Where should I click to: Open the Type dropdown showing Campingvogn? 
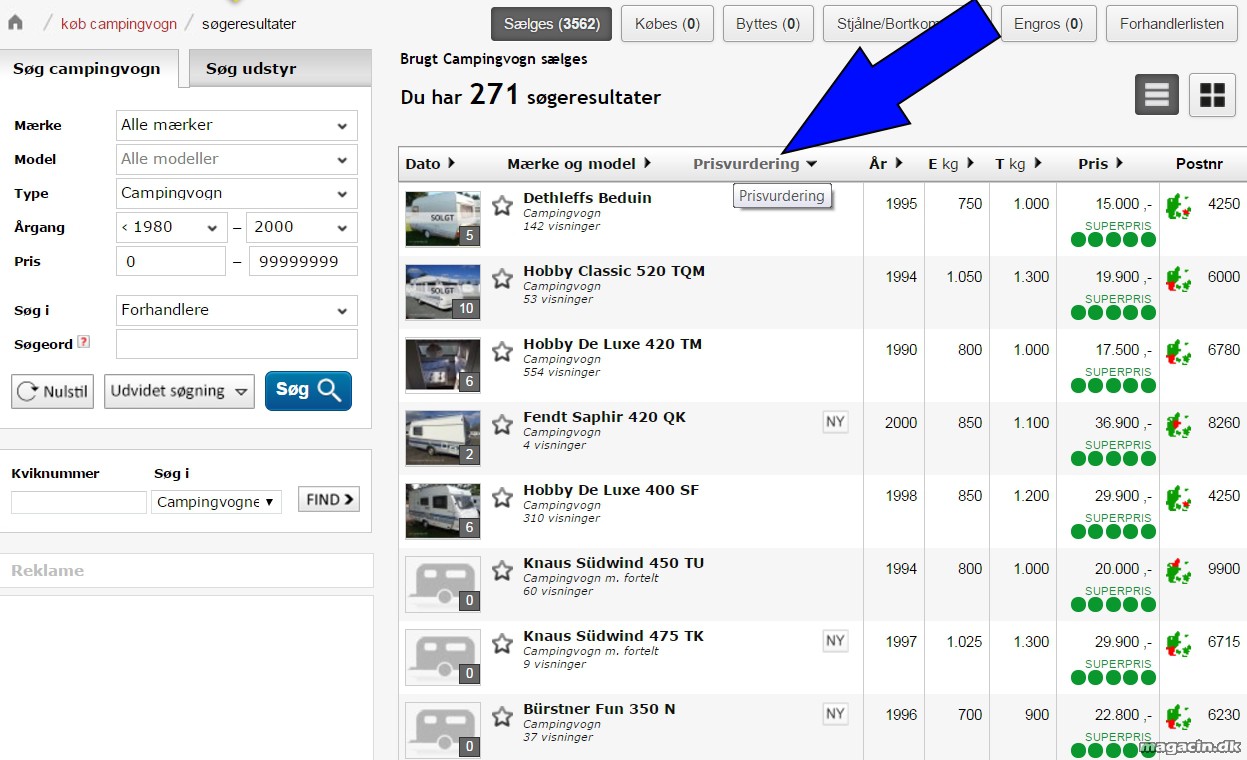click(236, 193)
